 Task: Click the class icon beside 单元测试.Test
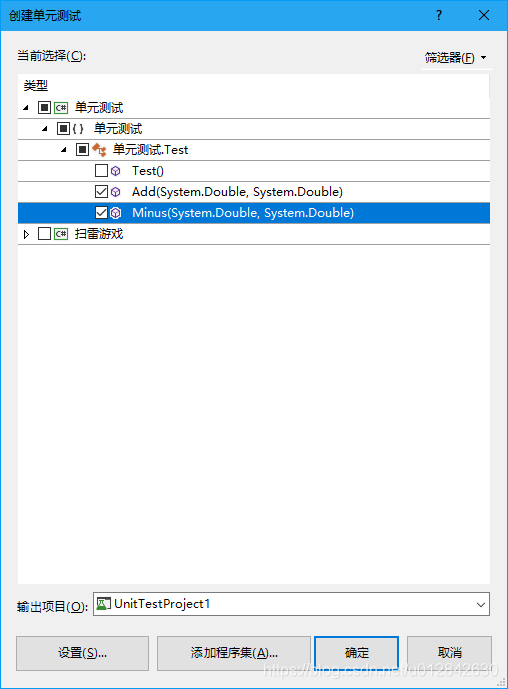click(99, 149)
